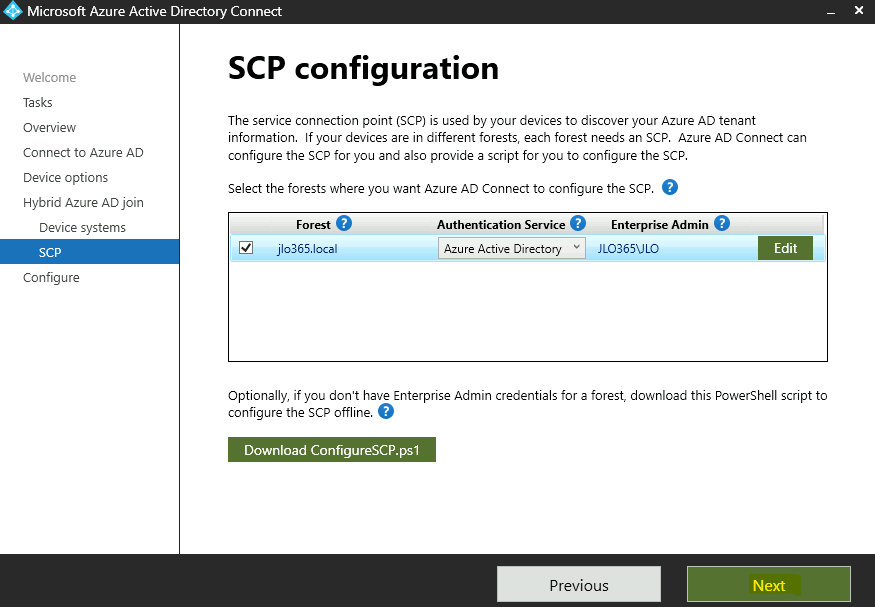Select the jlo365.local forest name
The height and width of the screenshot is (607, 875).
point(307,249)
